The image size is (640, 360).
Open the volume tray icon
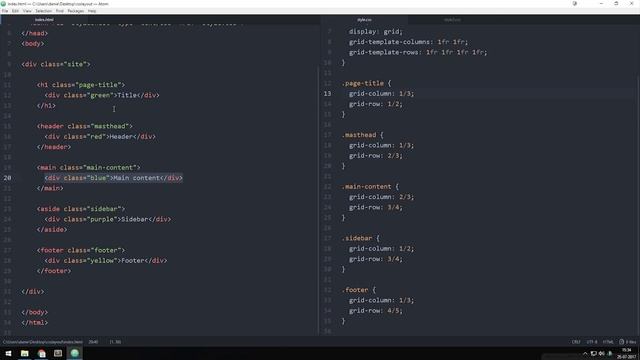(x=602, y=353)
